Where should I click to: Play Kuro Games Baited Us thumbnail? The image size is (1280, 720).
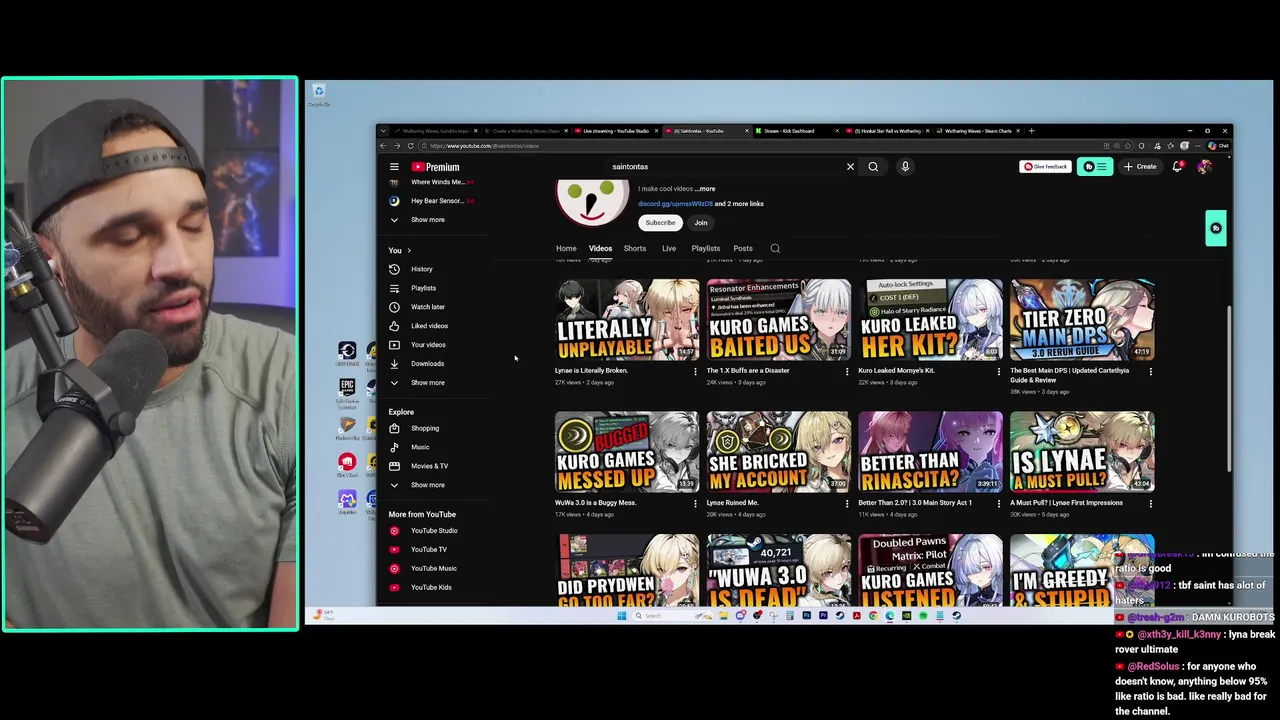(779, 319)
